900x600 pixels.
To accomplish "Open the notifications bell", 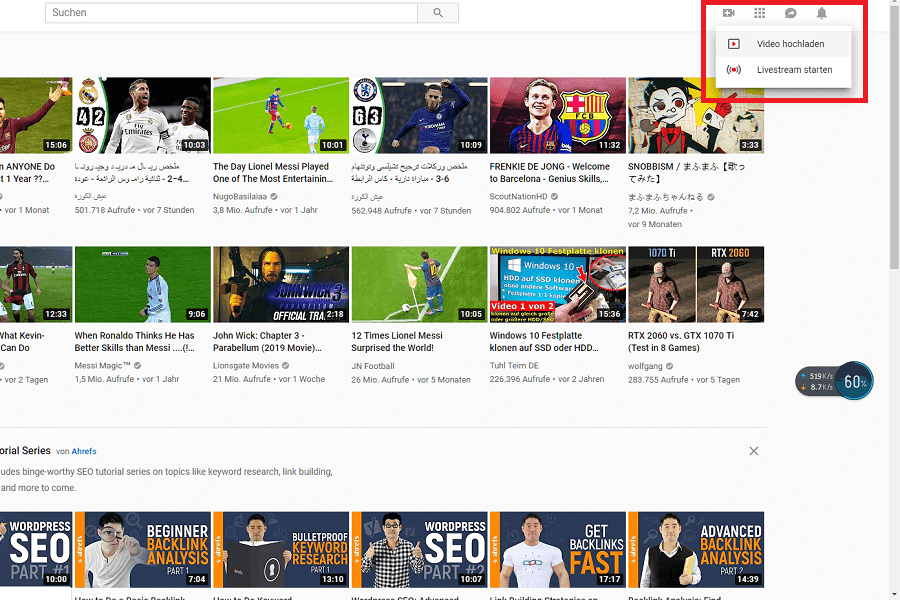I will 822,13.
